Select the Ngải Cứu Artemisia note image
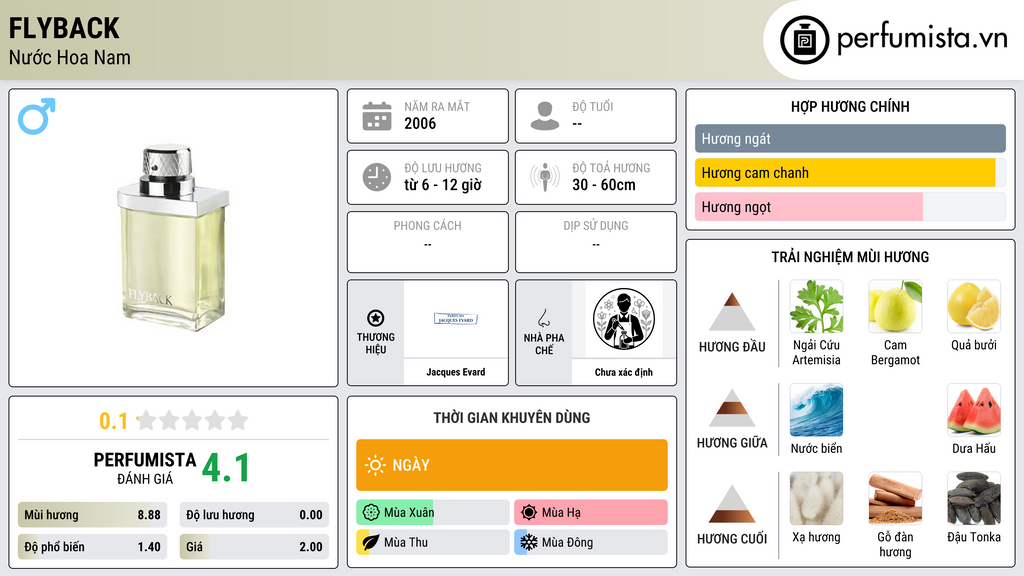The height and width of the screenshot is (576, 1024). (x=816, y=306)
